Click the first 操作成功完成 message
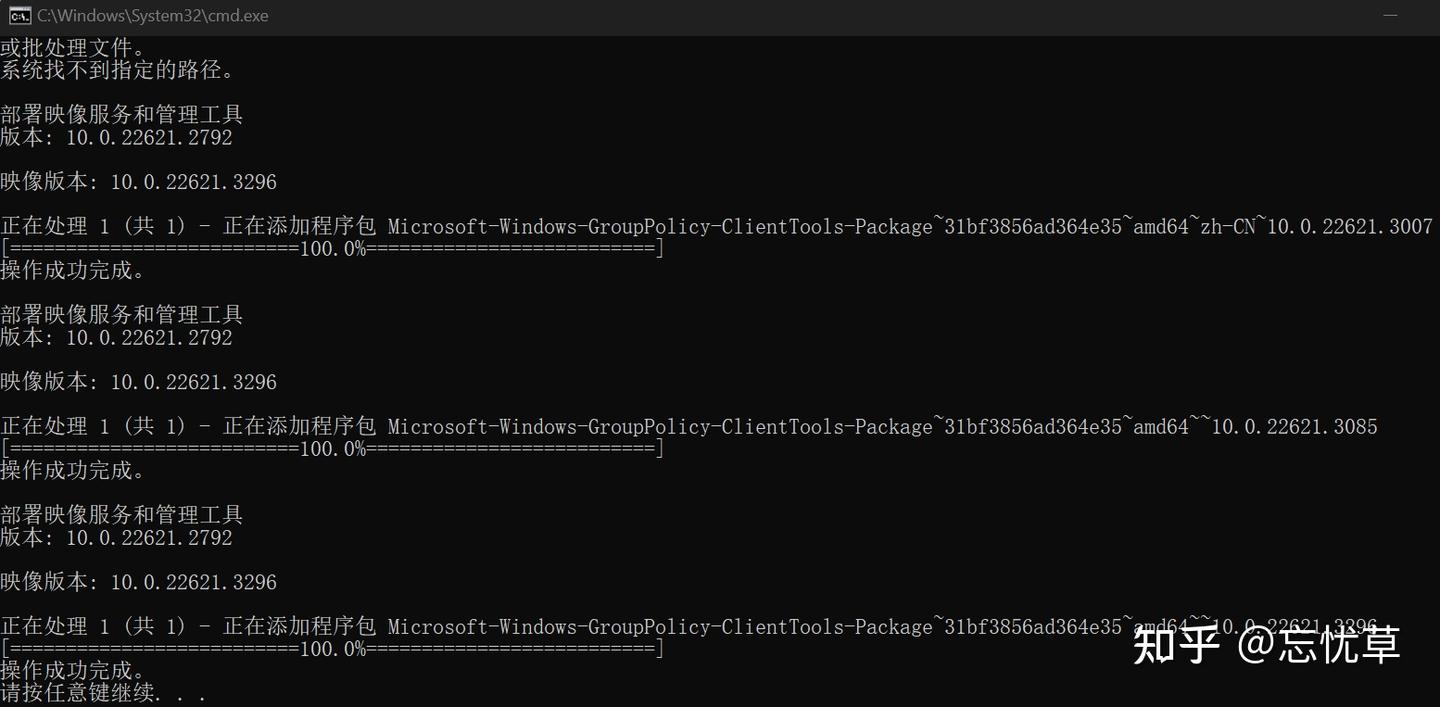 [x=73, y=270]
